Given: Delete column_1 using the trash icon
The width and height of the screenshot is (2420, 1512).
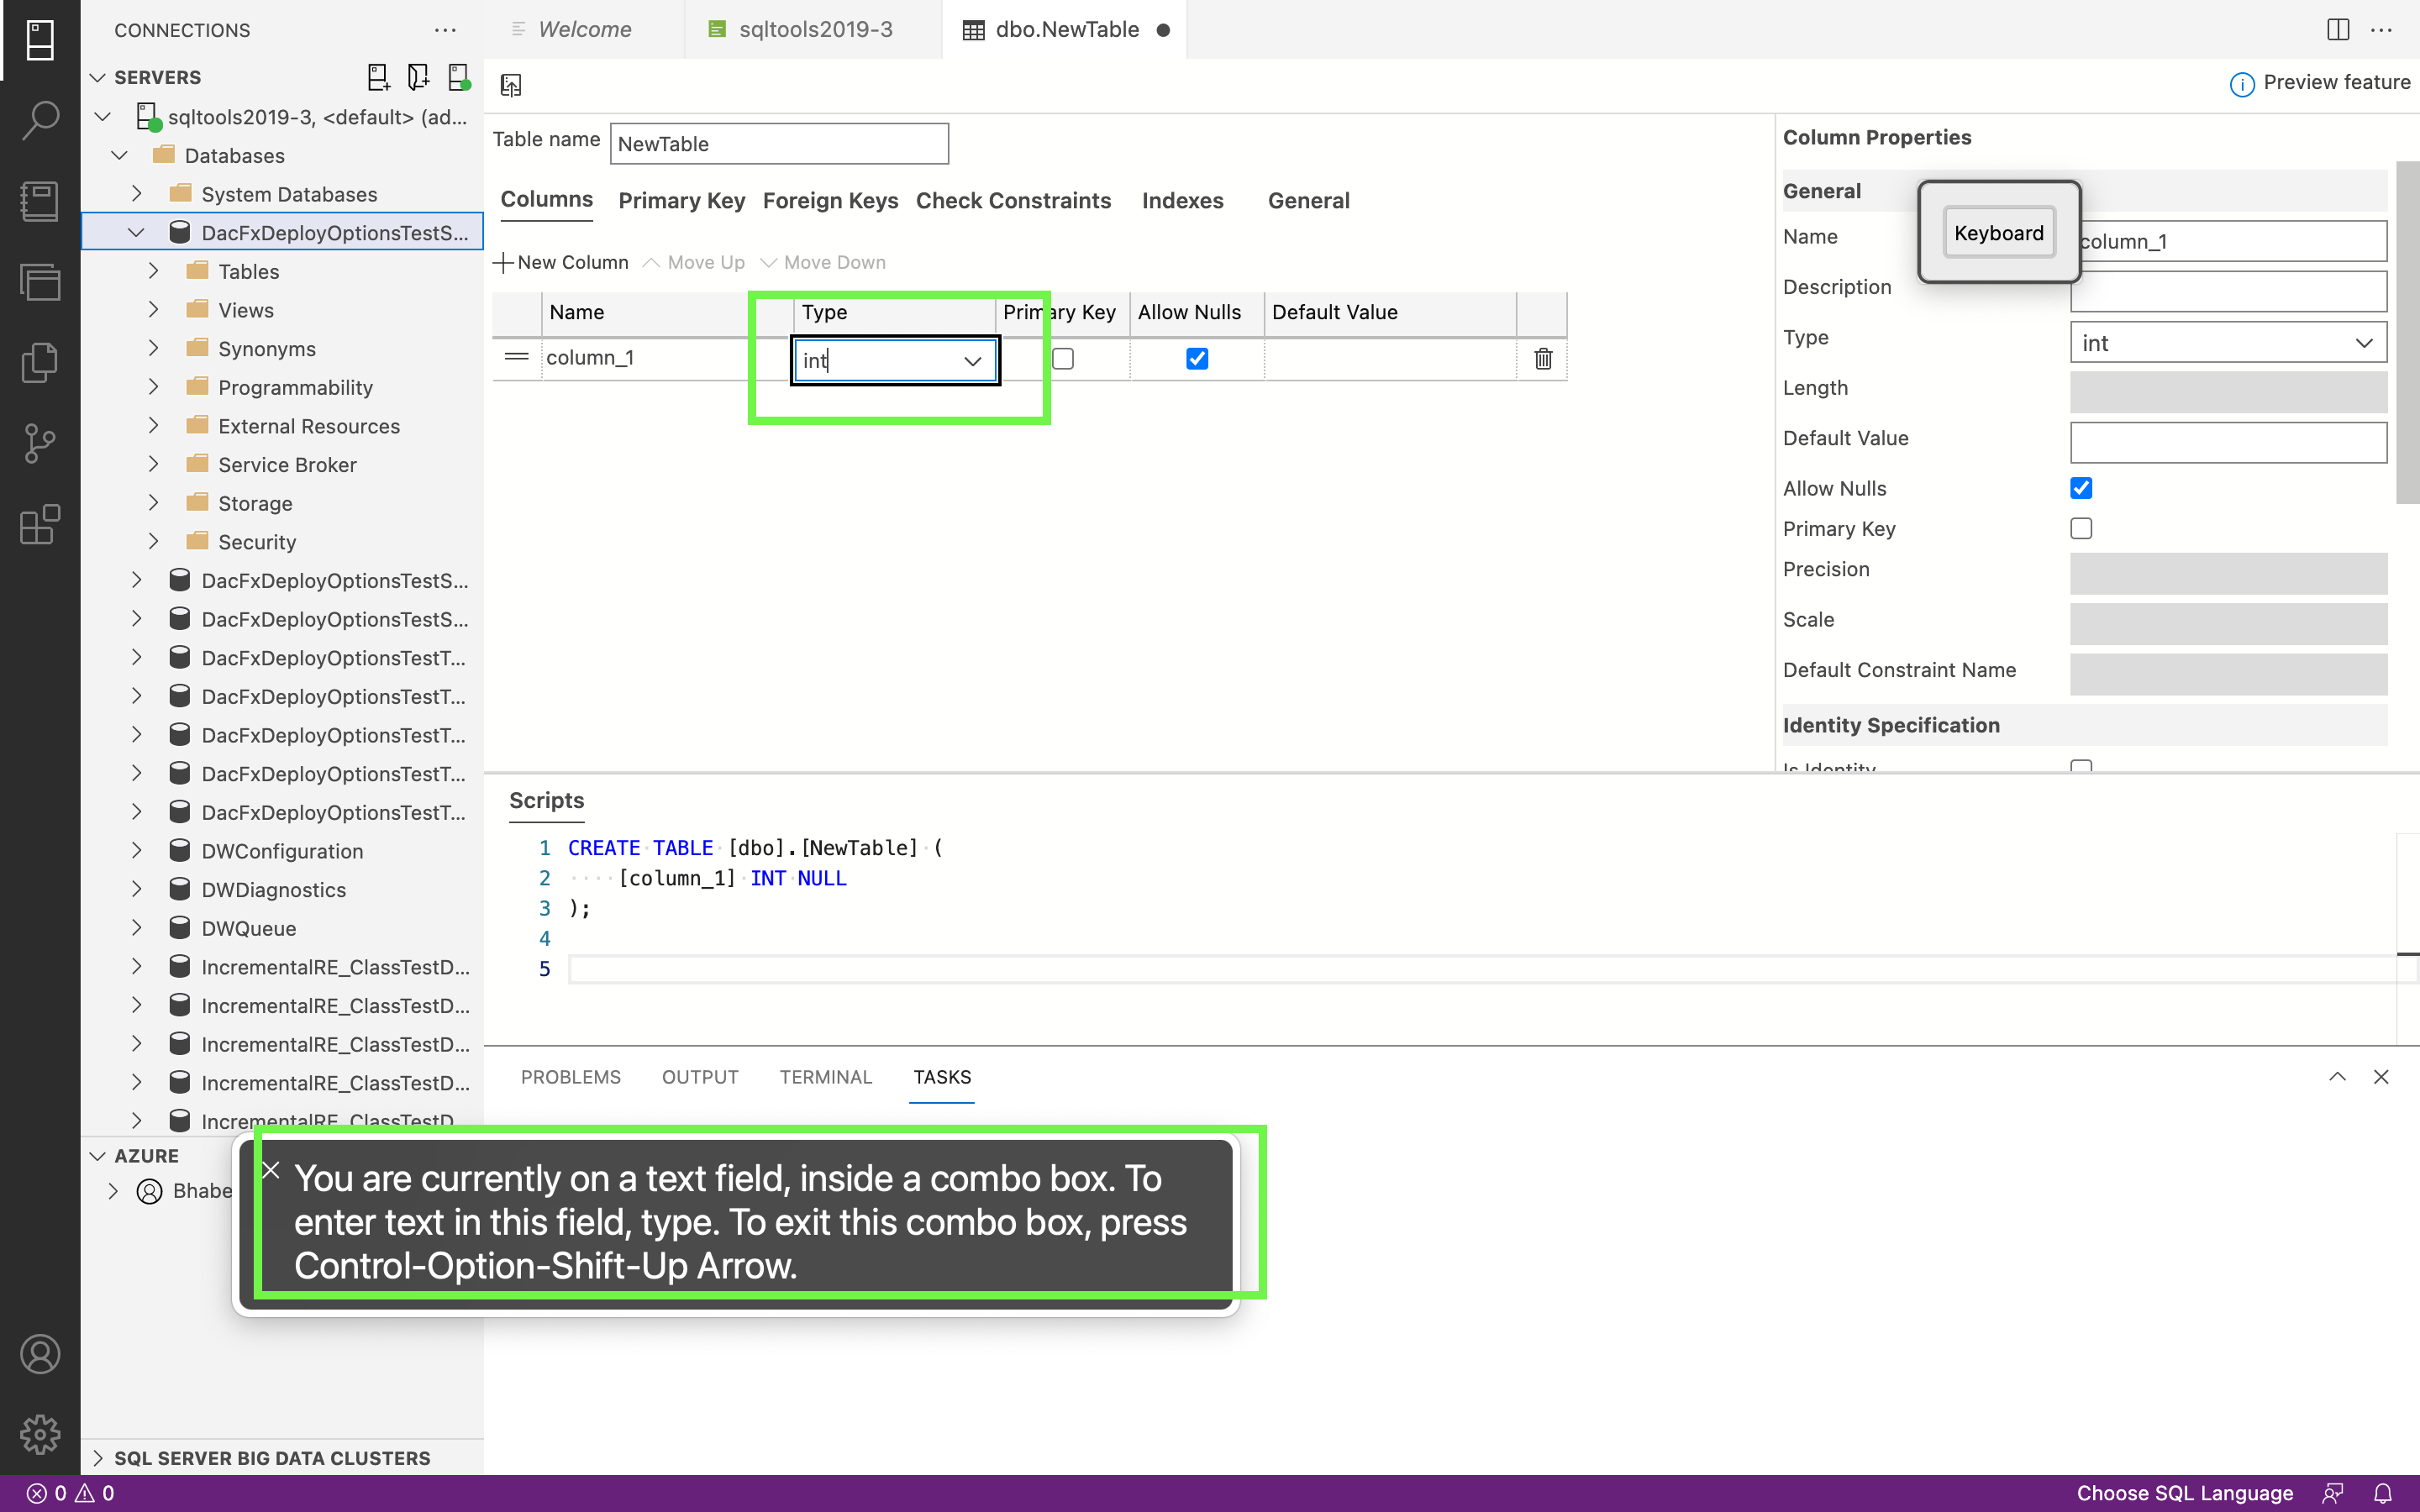Looking at the screenshot, I should point(1542,358).
